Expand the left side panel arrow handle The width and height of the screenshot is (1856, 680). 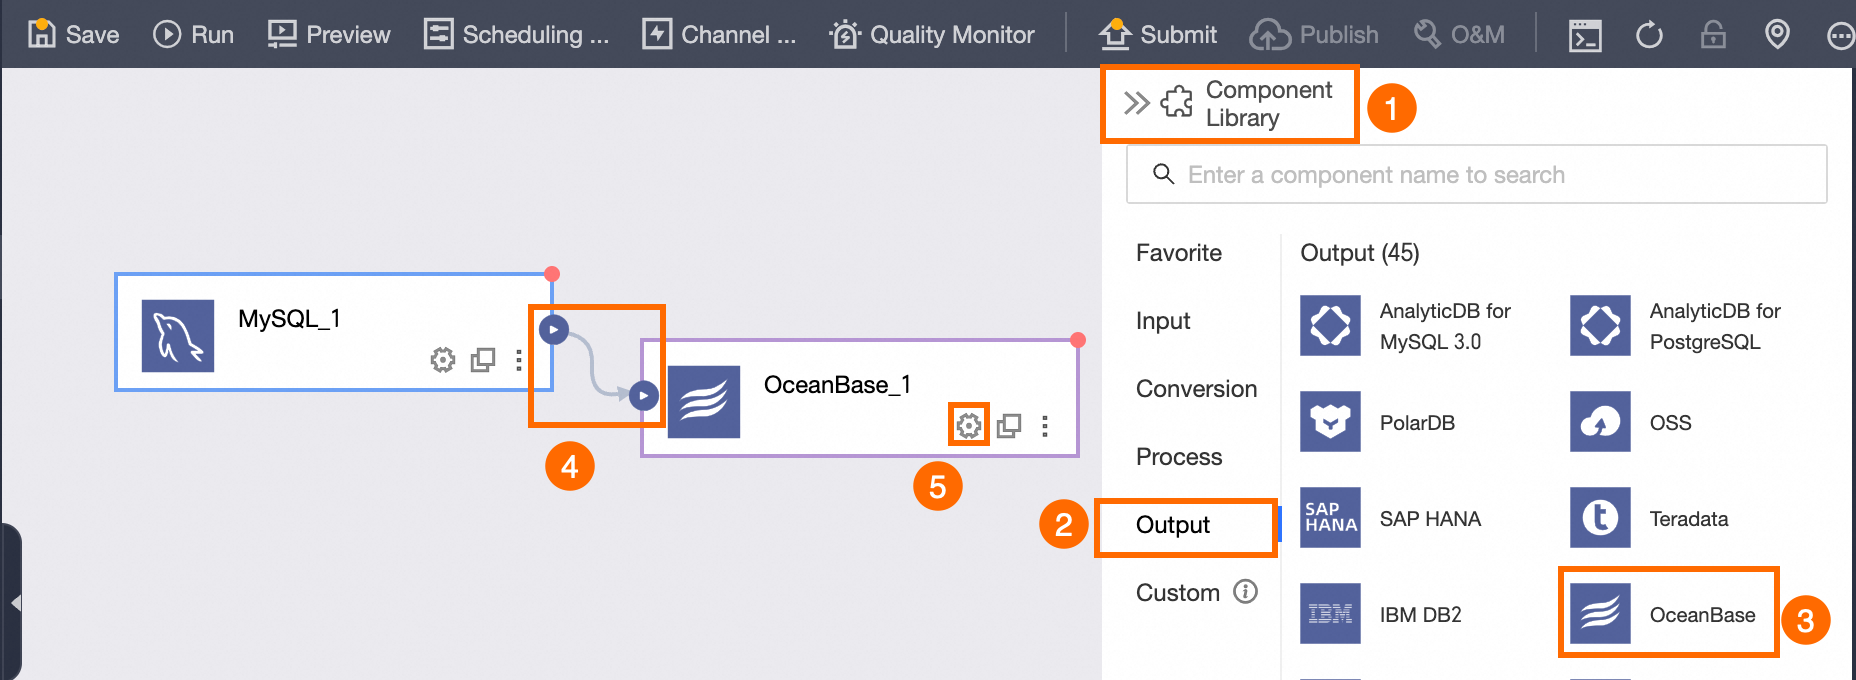13,603
